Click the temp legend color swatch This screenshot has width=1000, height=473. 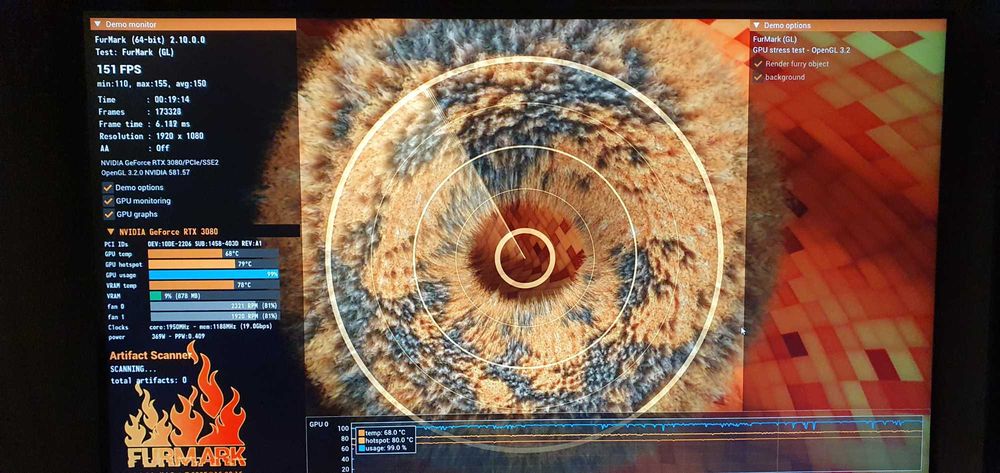click(x=362, y=432)
